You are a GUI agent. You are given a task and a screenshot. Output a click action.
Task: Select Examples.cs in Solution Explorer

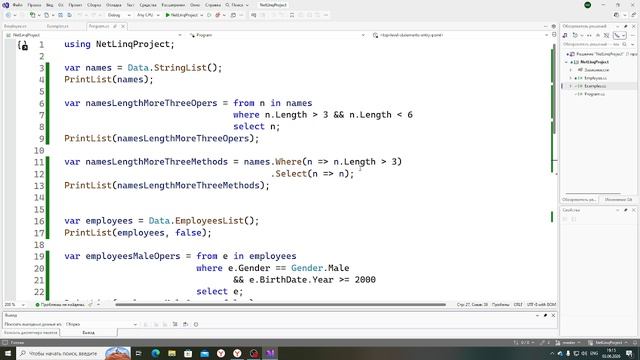pos(595,86)
